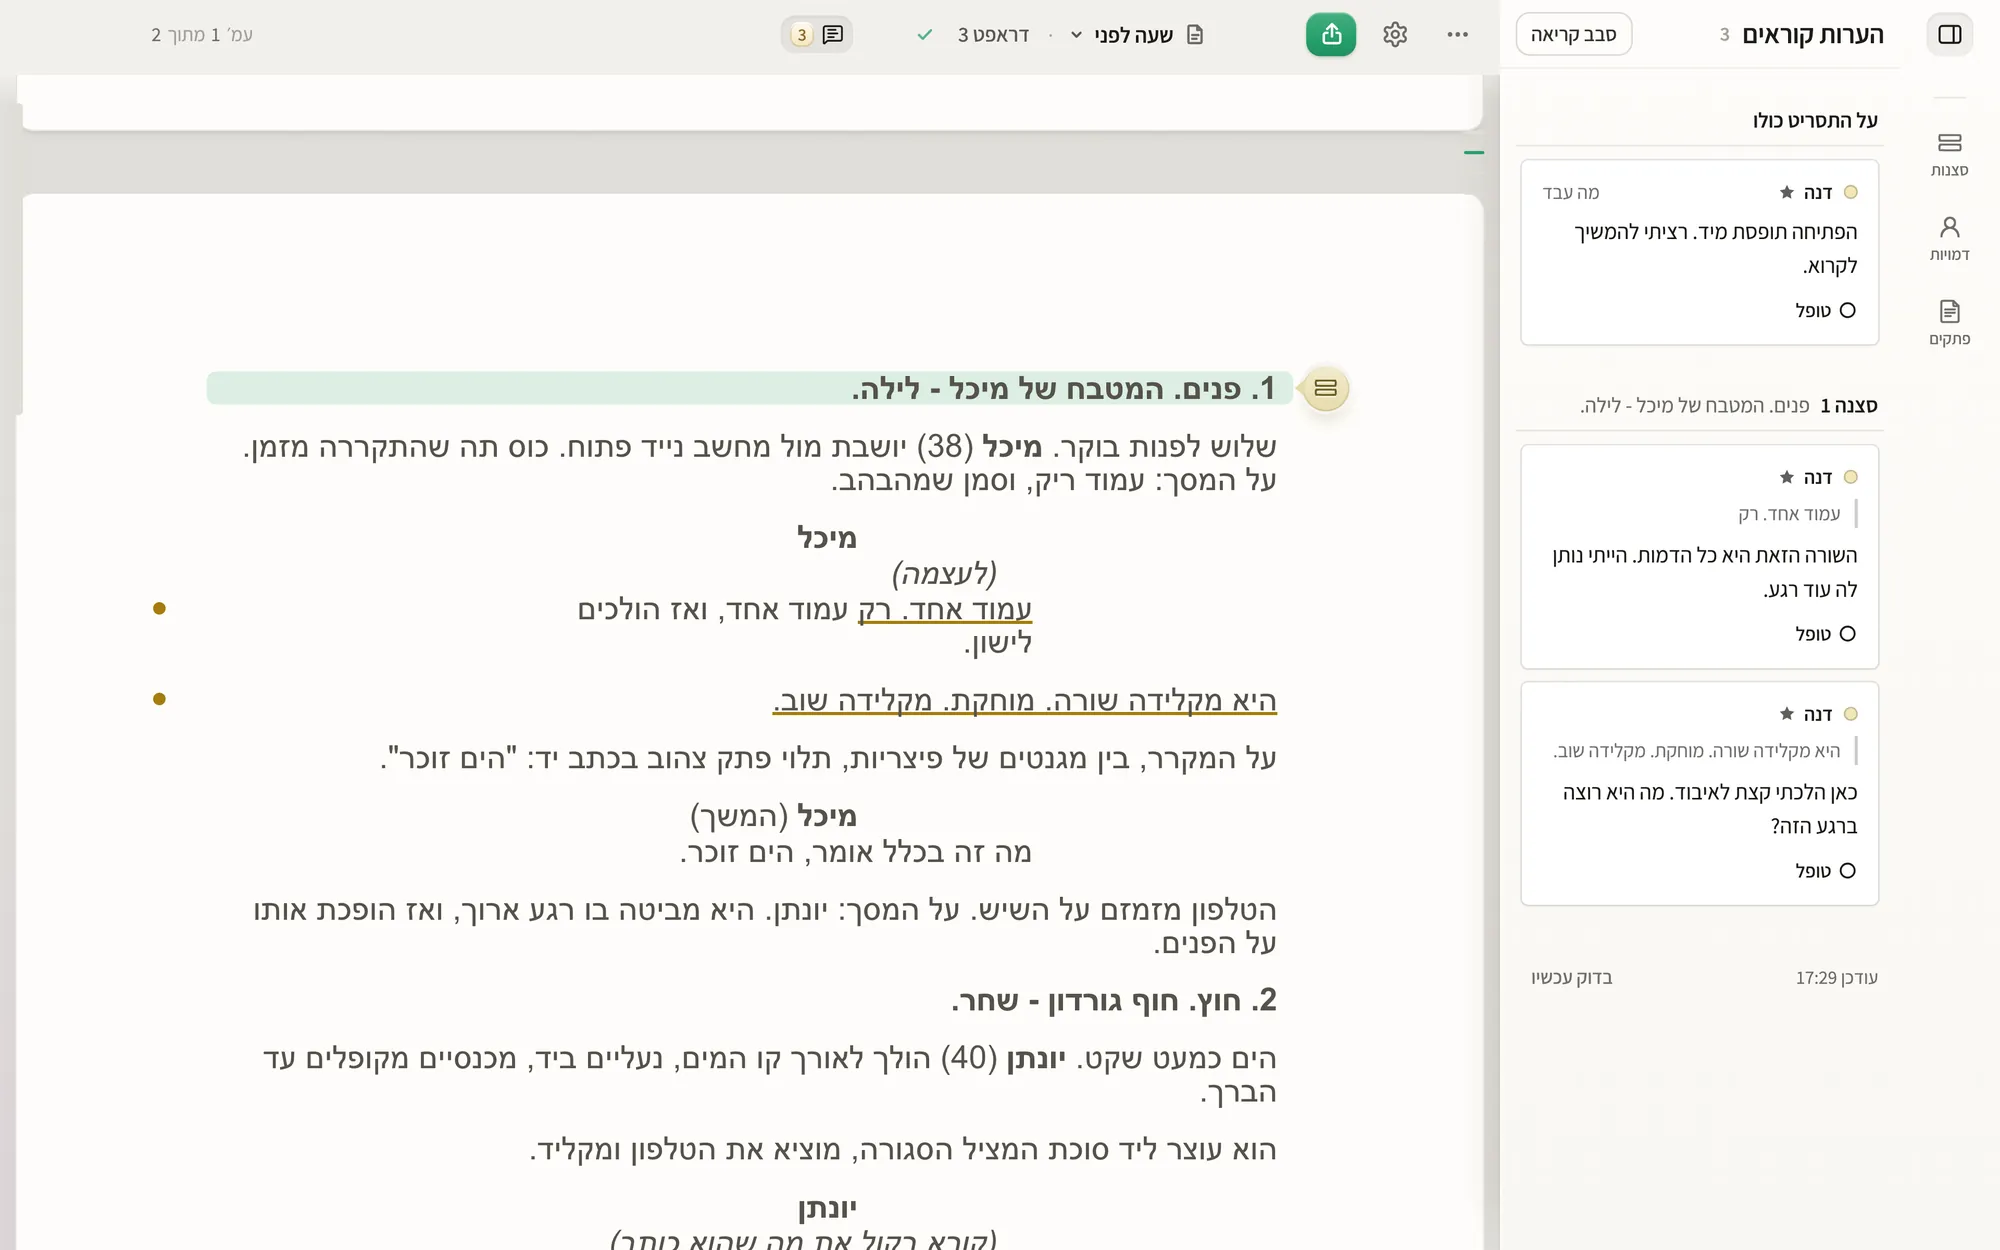The image size is (2000, 1250).
Task: Open comments counter badge showing 3
Action: pyautogui.click(x=817, y=35)
